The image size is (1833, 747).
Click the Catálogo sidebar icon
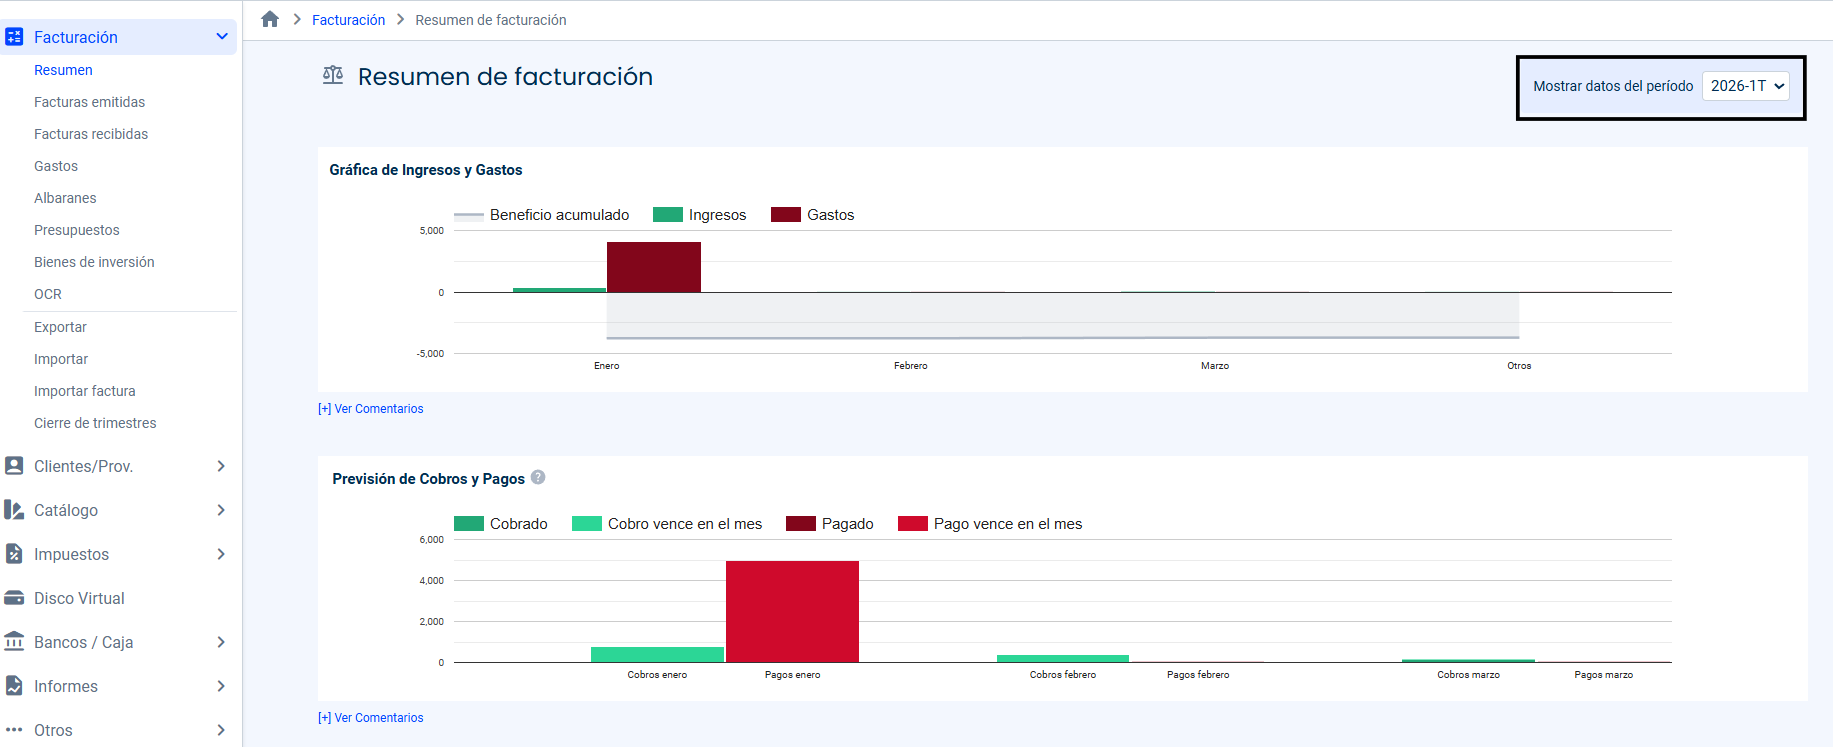click(14, 510)
